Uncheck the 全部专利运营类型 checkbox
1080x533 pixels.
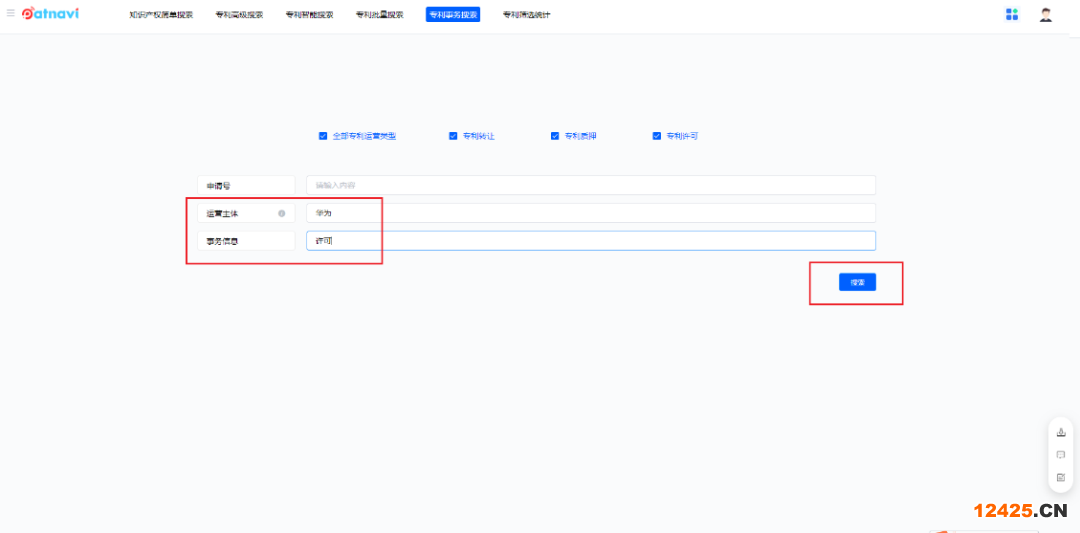click(323, 136)
